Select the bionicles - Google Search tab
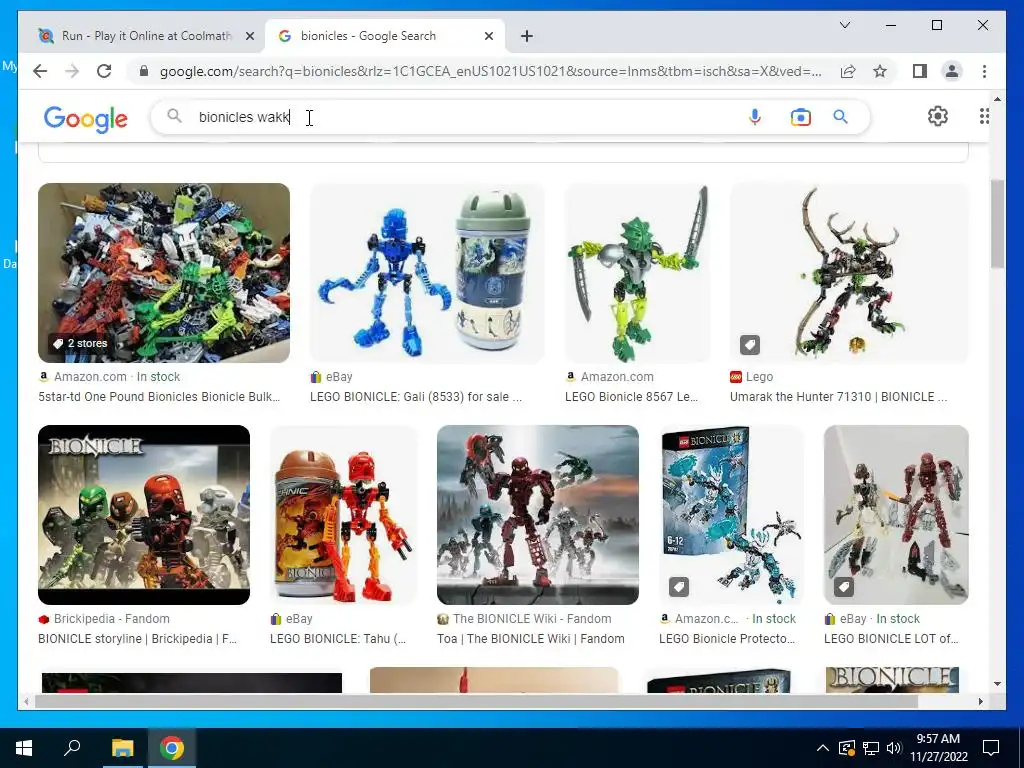Image resolution: width=1024 pixels, height=768 pixels. [x=384, y=36]
